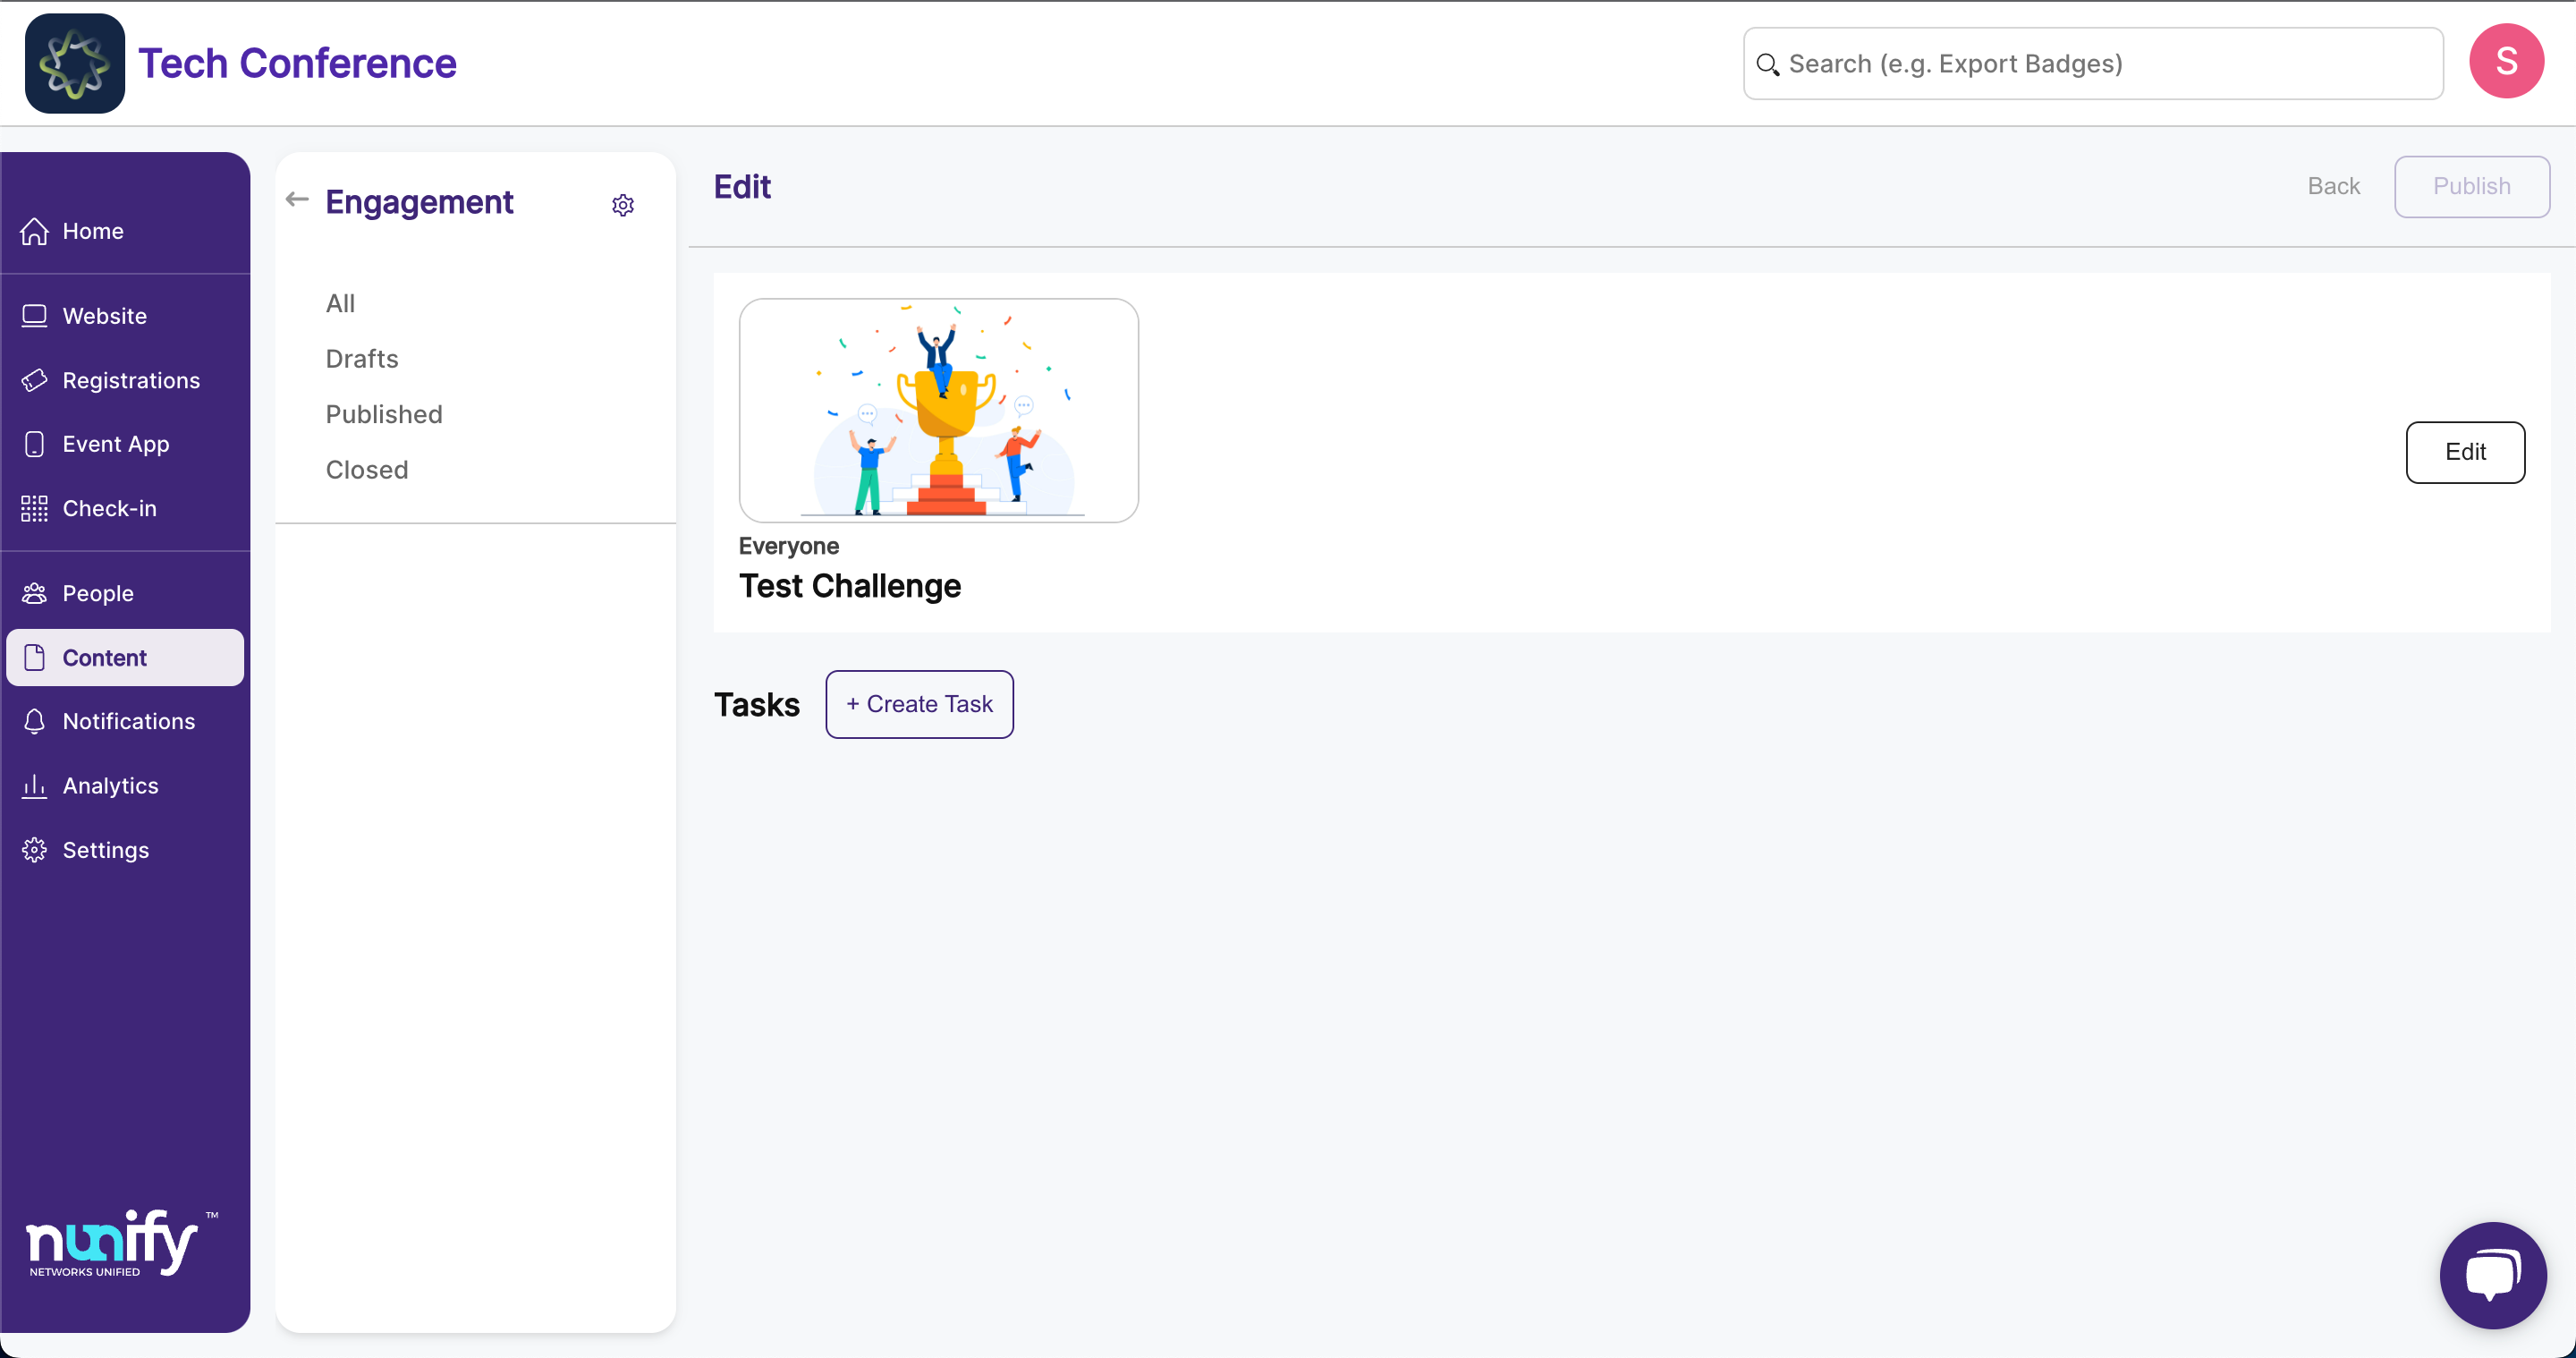This screenshot has width=2576, height=1358.
Task: Click the Engagement settings gear icon
Action: point(623,205)
